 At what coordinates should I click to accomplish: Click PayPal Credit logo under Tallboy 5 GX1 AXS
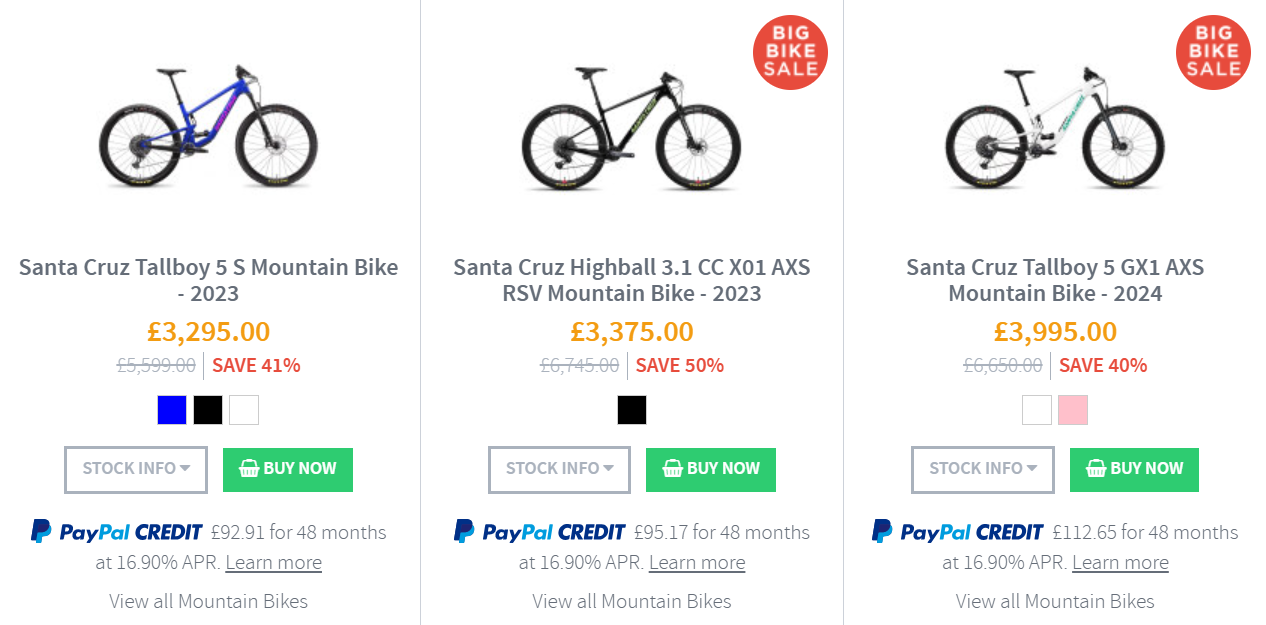[x=958, y=532]
